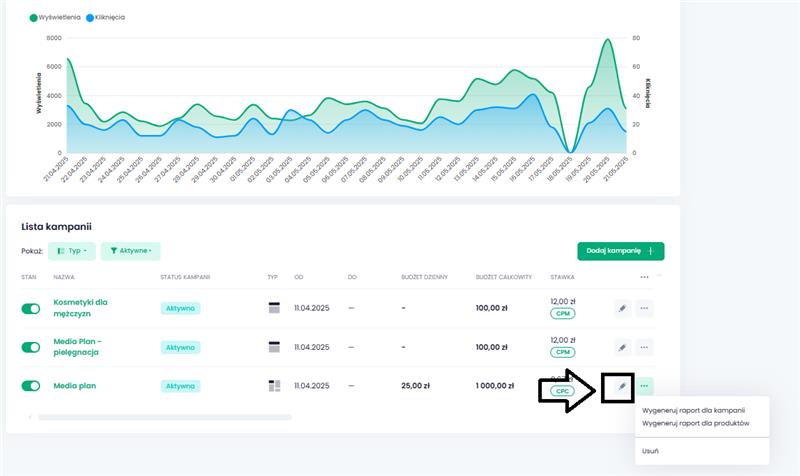Click the three-dots button in Media plan row
The image size is (800, 476).
tap(644, 386)
